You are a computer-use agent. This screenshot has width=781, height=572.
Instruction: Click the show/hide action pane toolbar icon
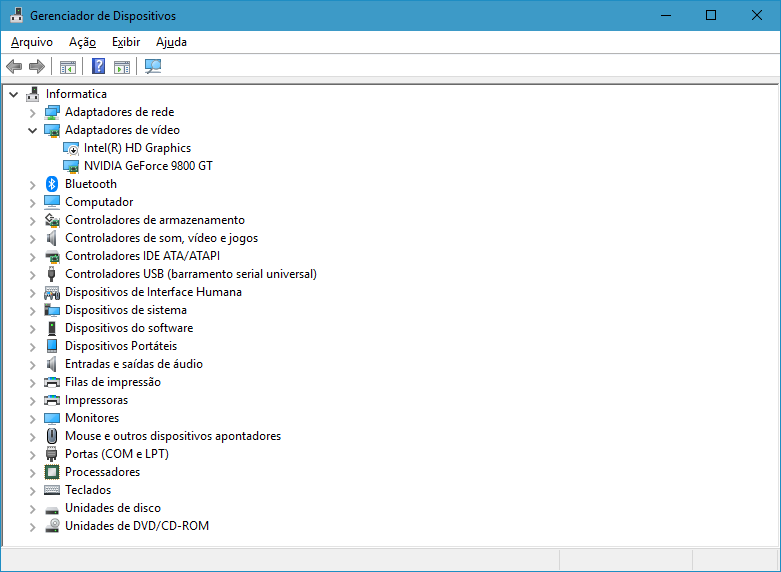[122, 66]
